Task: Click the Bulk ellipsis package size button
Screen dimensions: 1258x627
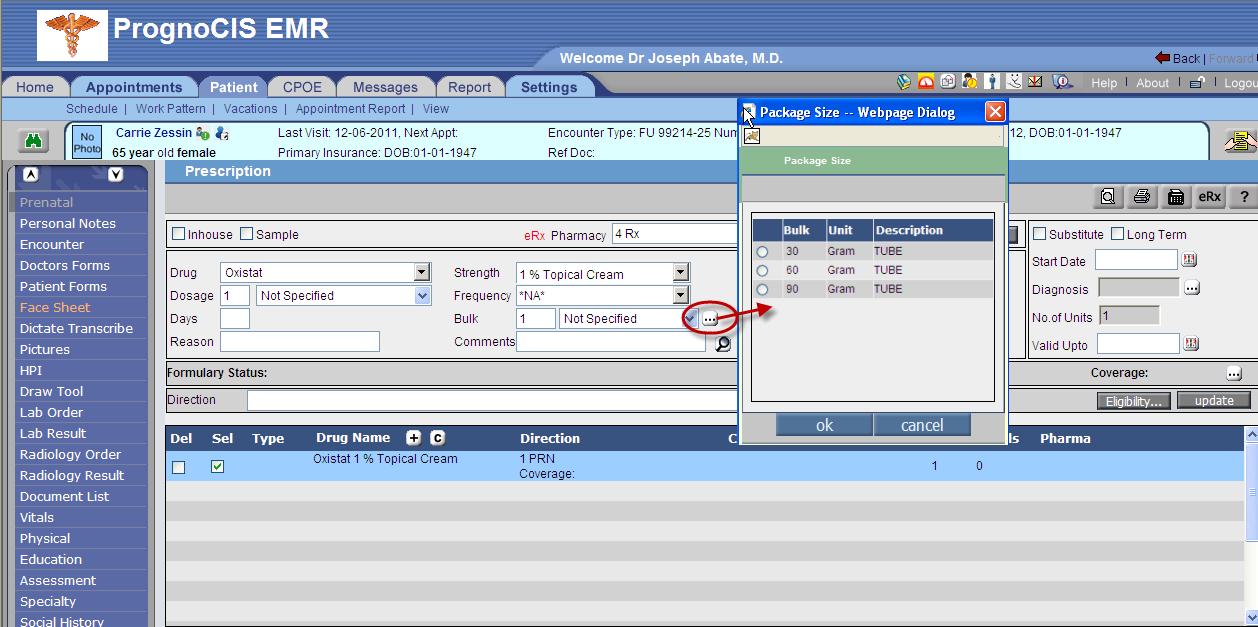Action: tap(710, 318)
